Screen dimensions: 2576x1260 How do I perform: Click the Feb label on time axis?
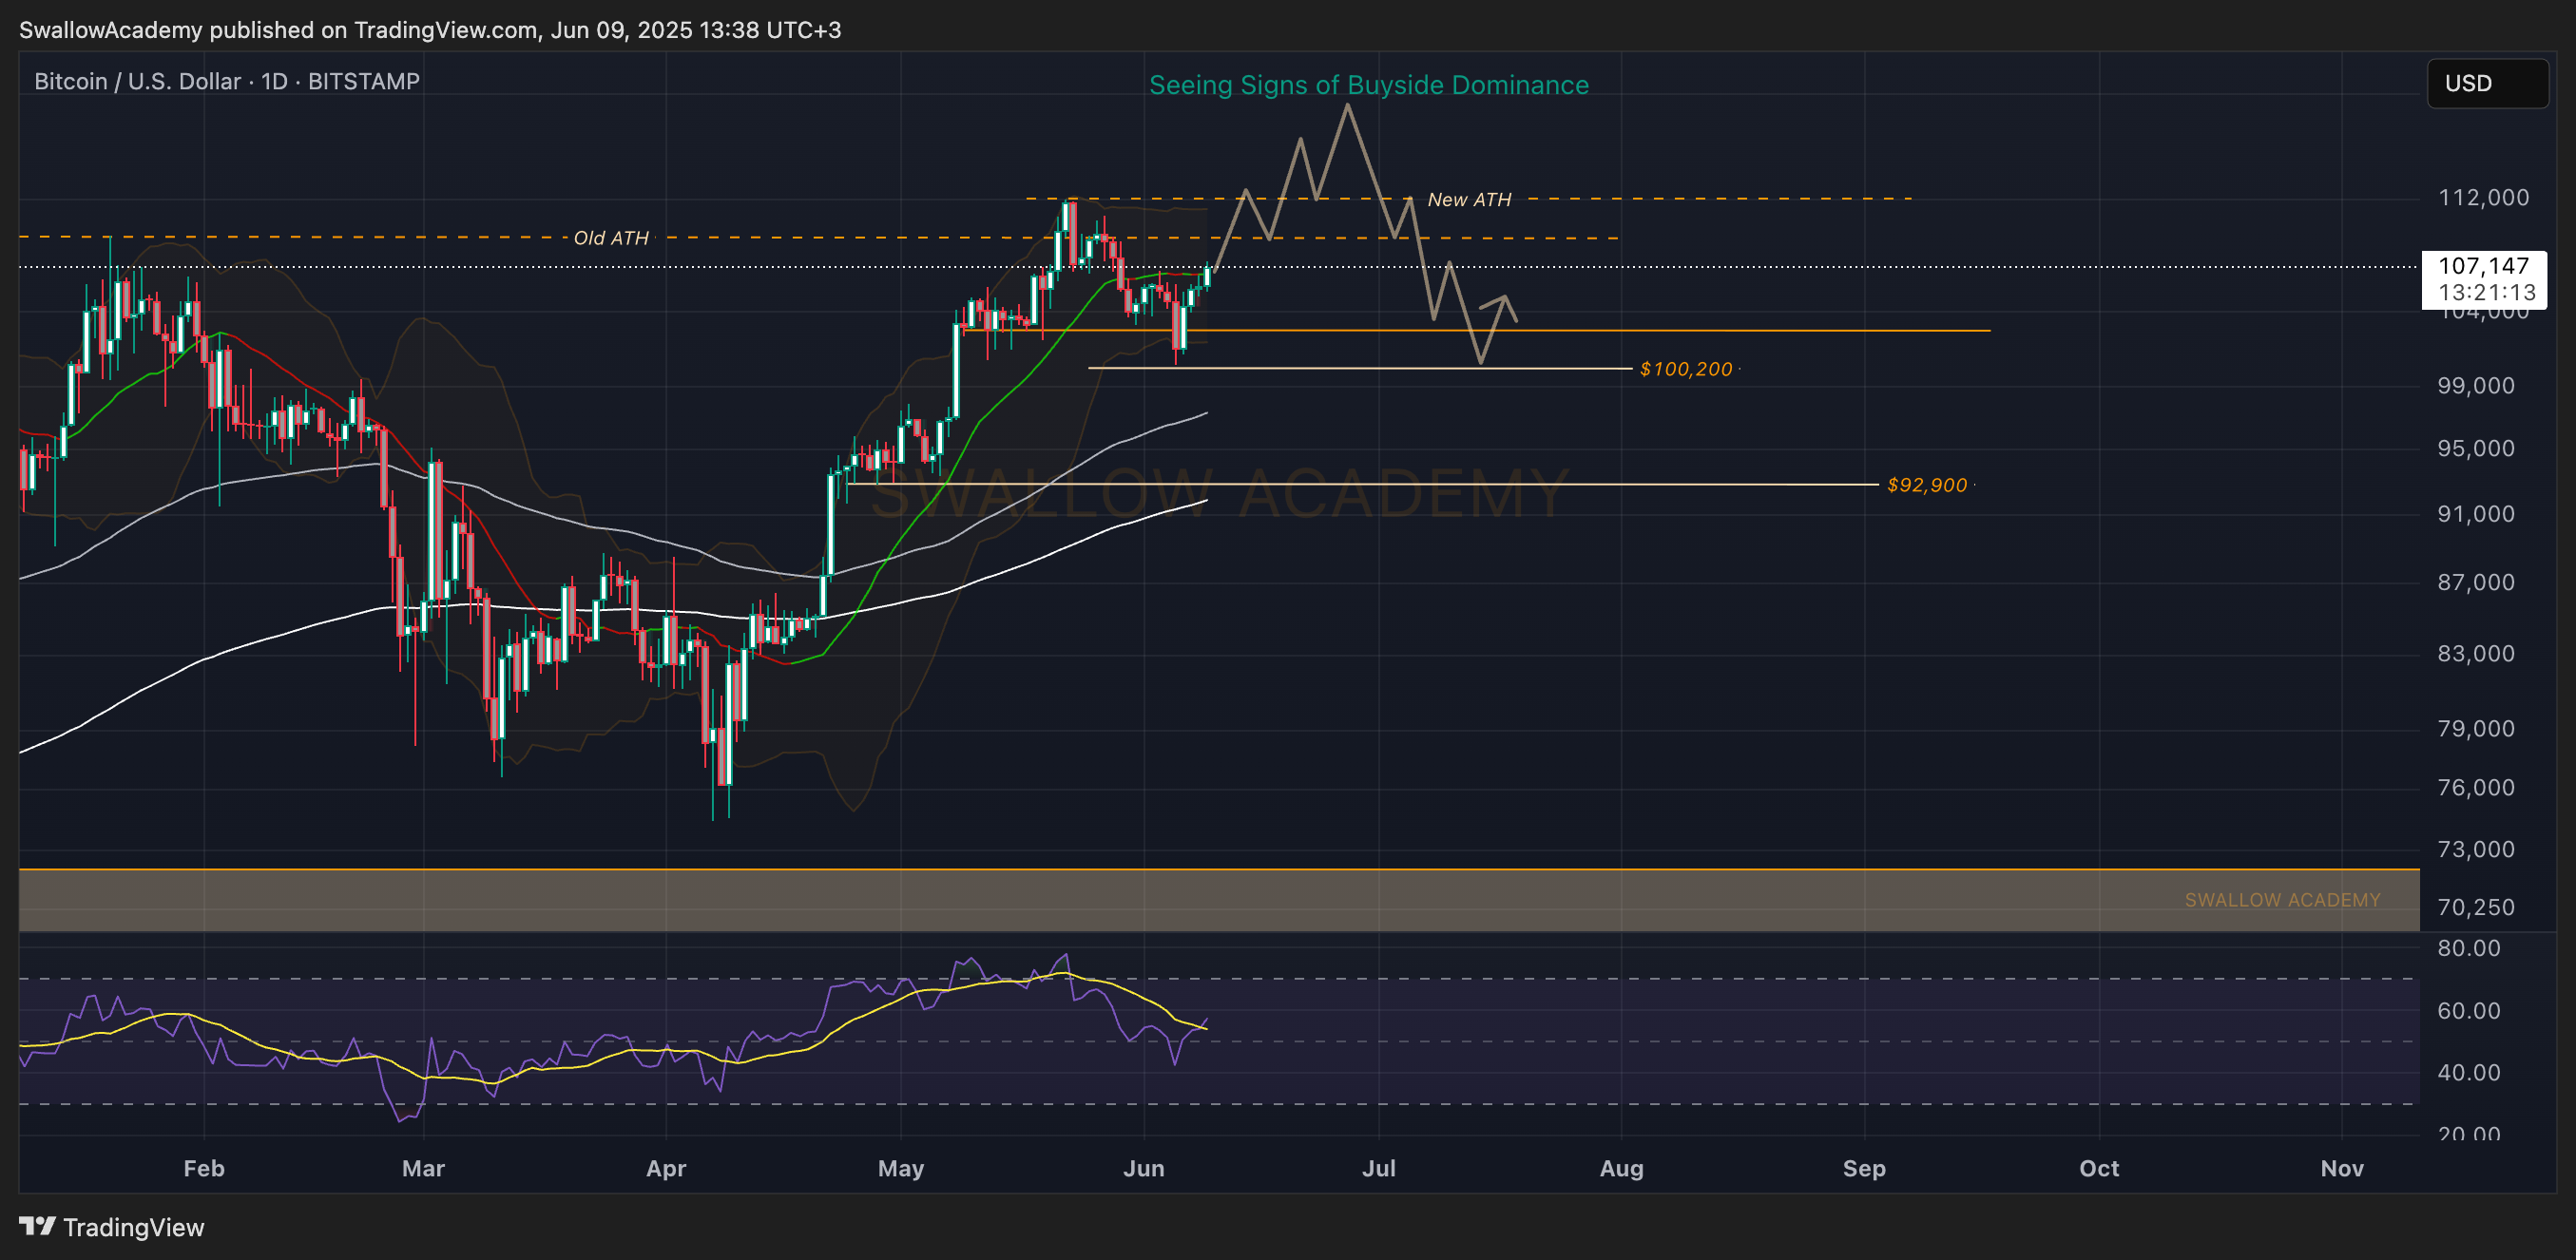coord(204,1168)
